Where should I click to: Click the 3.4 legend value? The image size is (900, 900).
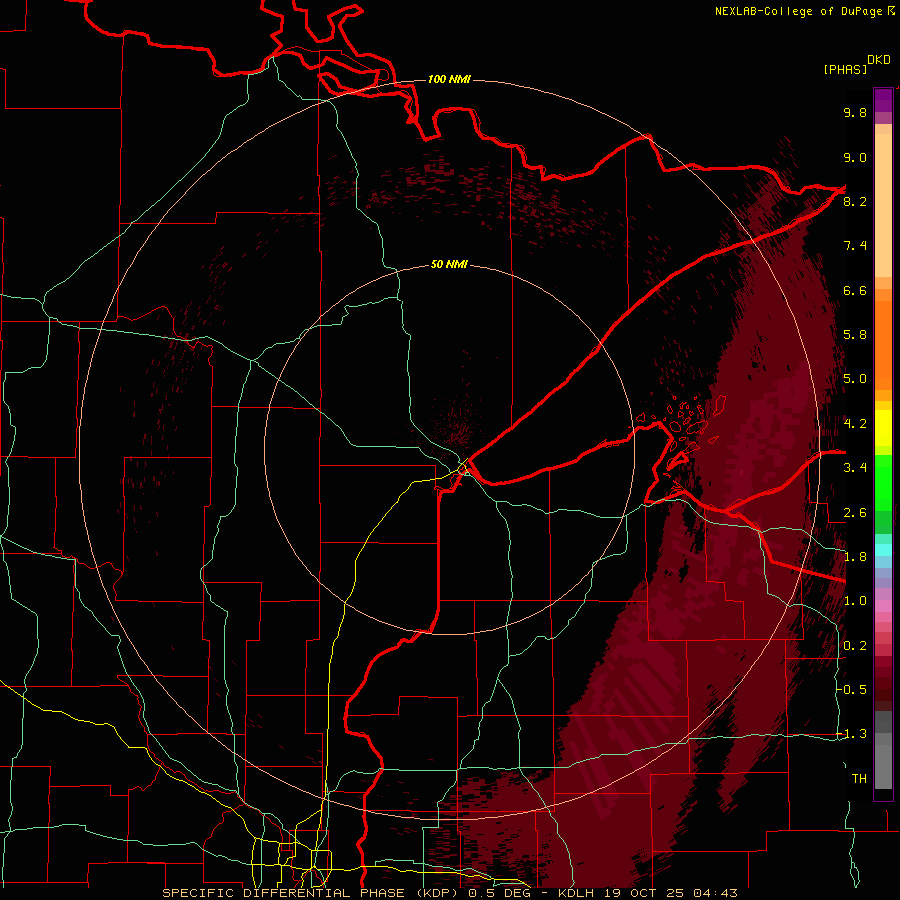(x=855, y=468)
